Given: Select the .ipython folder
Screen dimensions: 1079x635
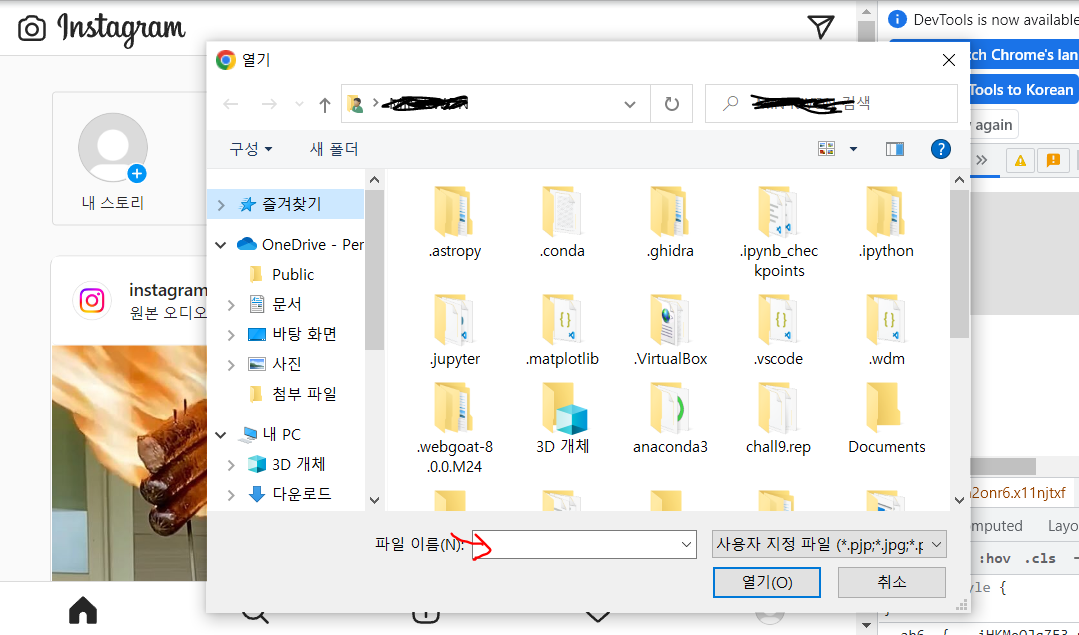Looking at the screenshot, I should 886,222.
